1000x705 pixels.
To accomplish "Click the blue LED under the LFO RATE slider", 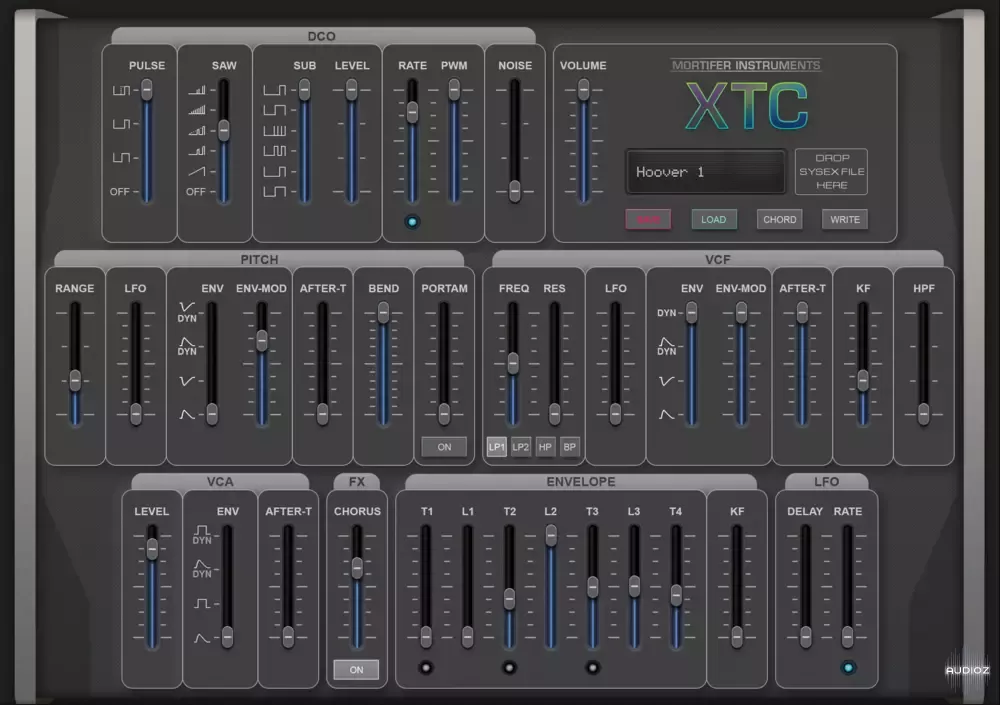I will [848, 668].
